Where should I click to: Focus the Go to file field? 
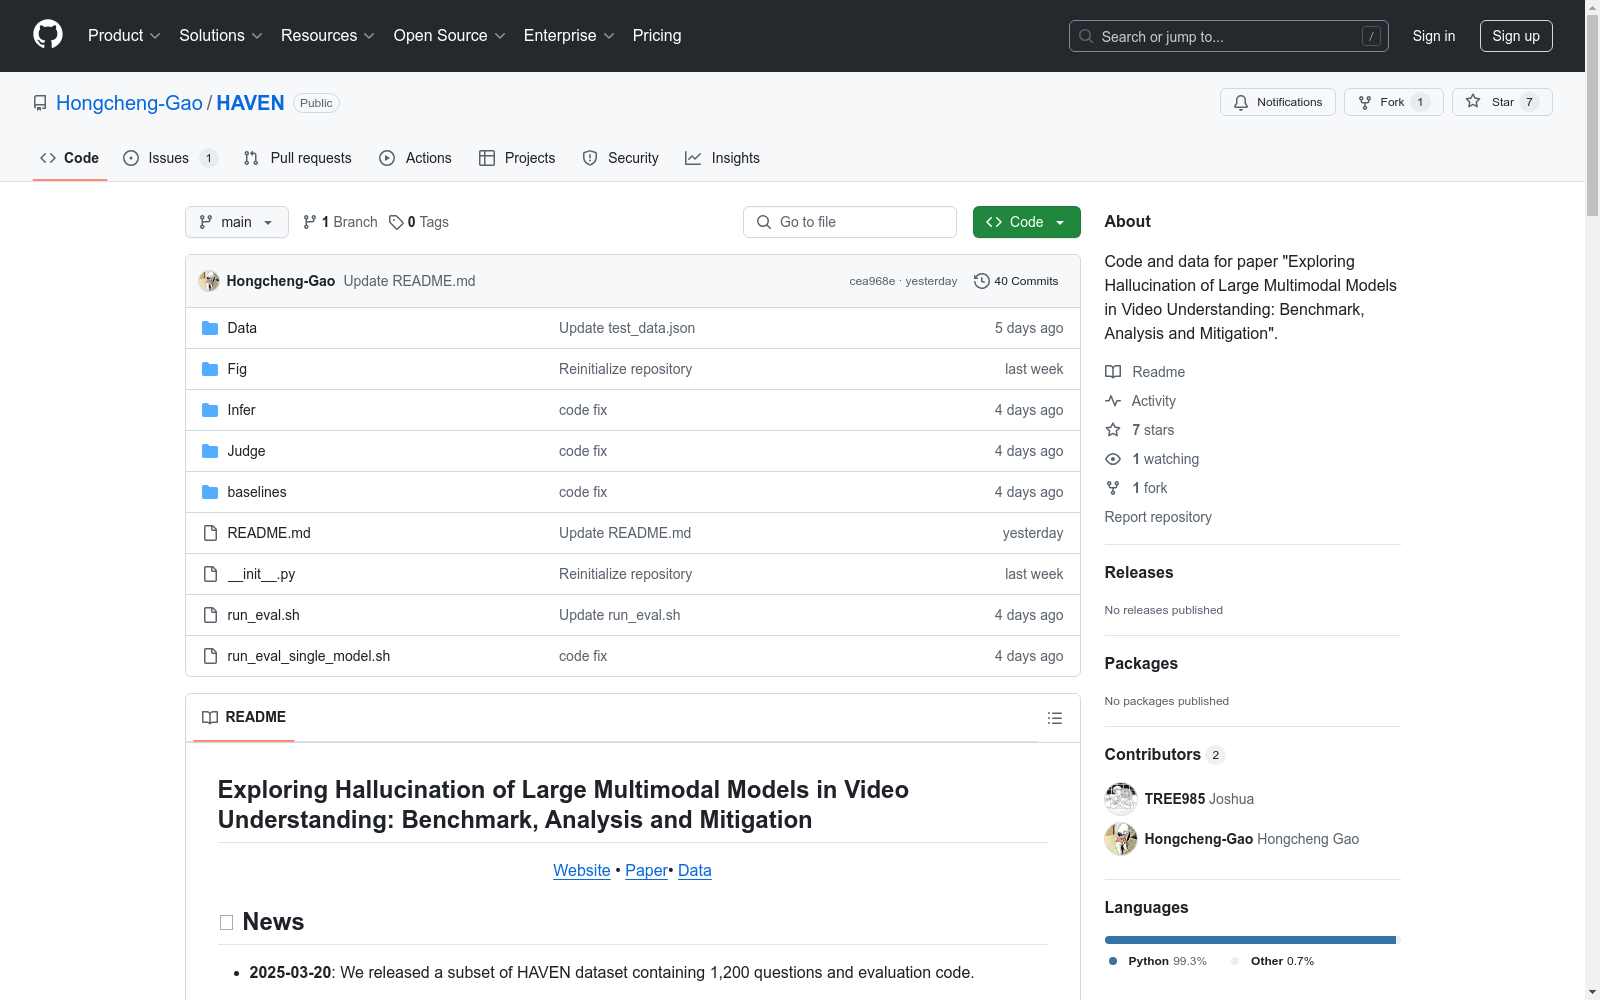[850, 222]
